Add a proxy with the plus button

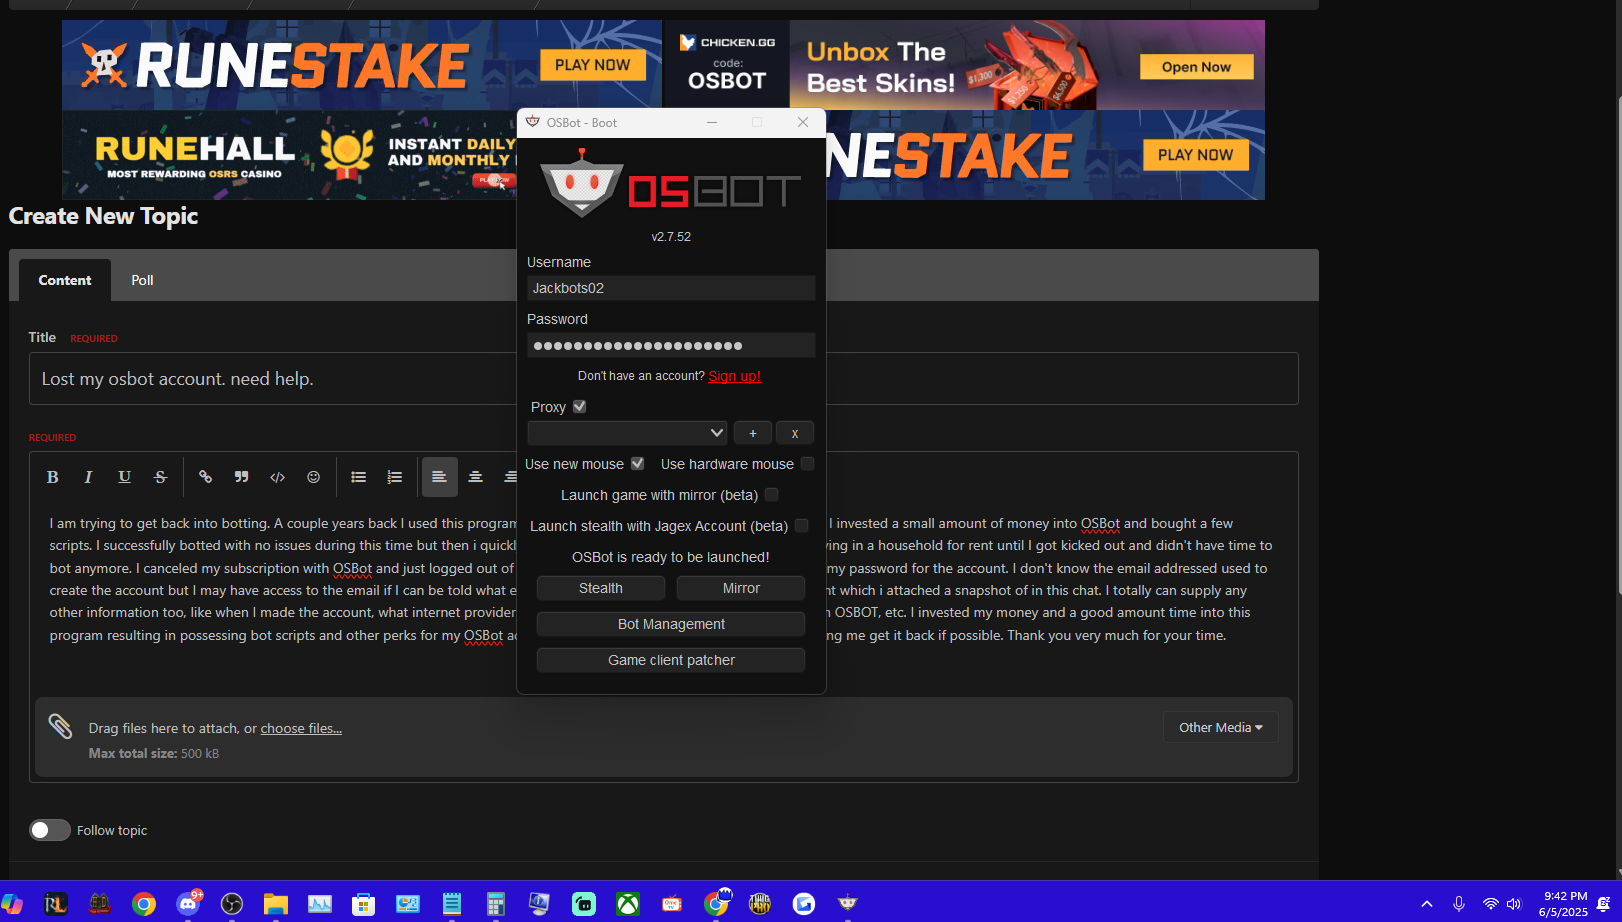pyautogui.click(x=753, y=433)
